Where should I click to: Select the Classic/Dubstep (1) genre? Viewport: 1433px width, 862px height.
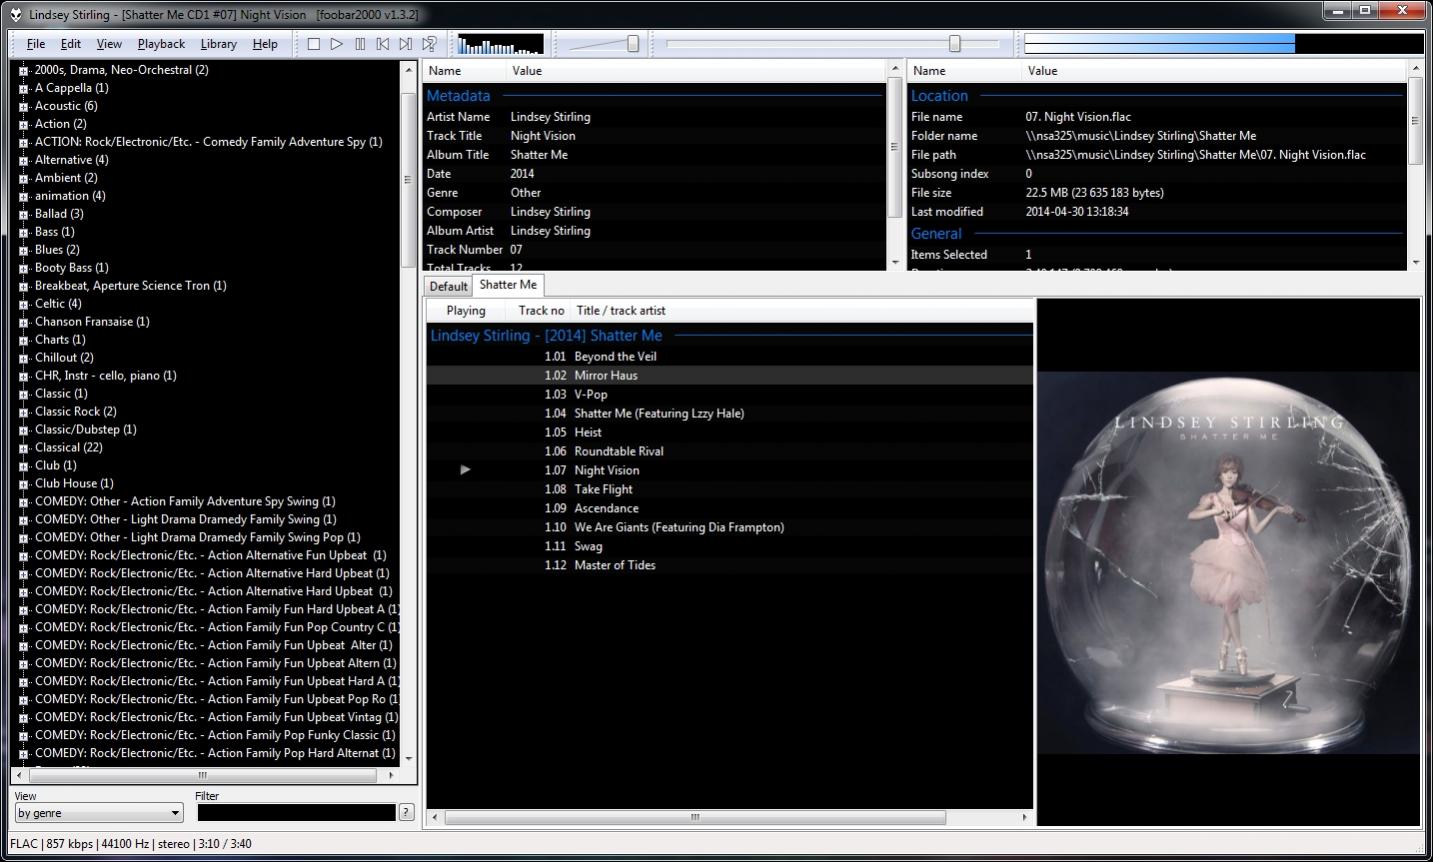pos(86,430)
